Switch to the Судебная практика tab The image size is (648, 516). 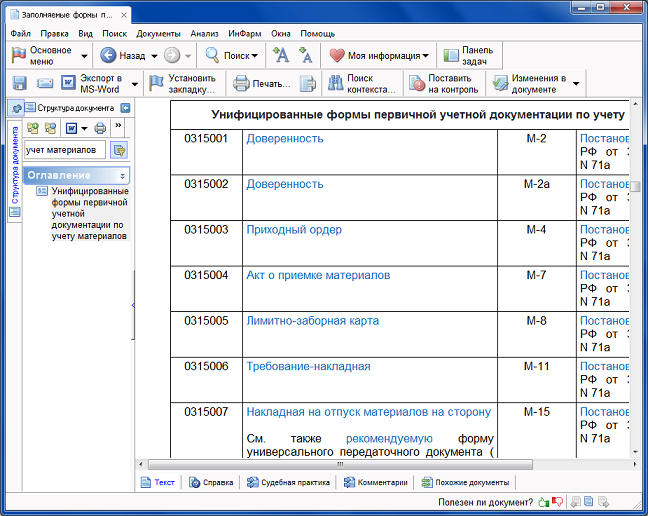(x=288, y=482)
